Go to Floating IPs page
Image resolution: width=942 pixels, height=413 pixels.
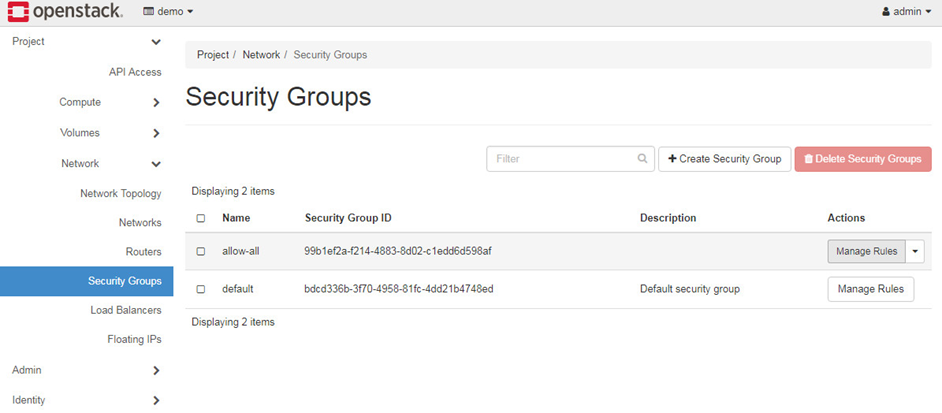coord(134,339)
